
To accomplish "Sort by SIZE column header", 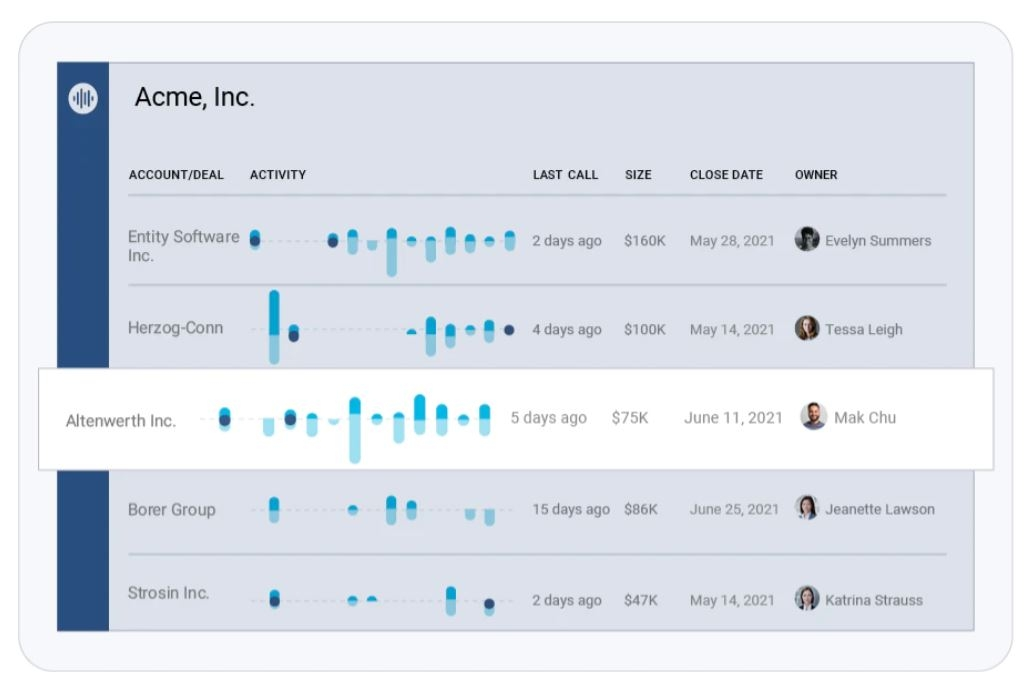I will (638, 175).
